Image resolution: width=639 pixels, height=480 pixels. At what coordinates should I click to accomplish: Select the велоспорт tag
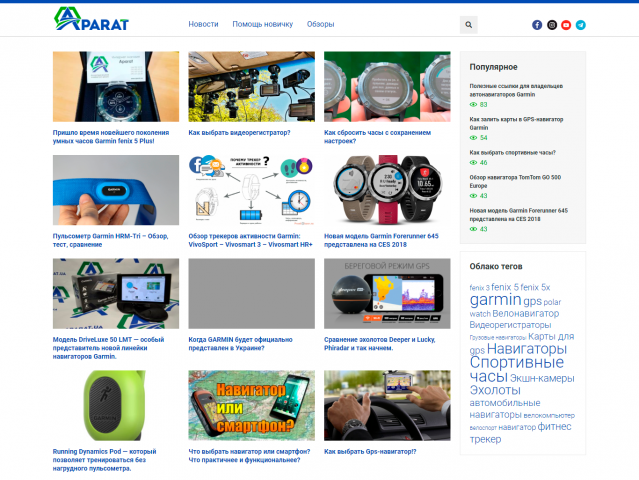point(483,428)
